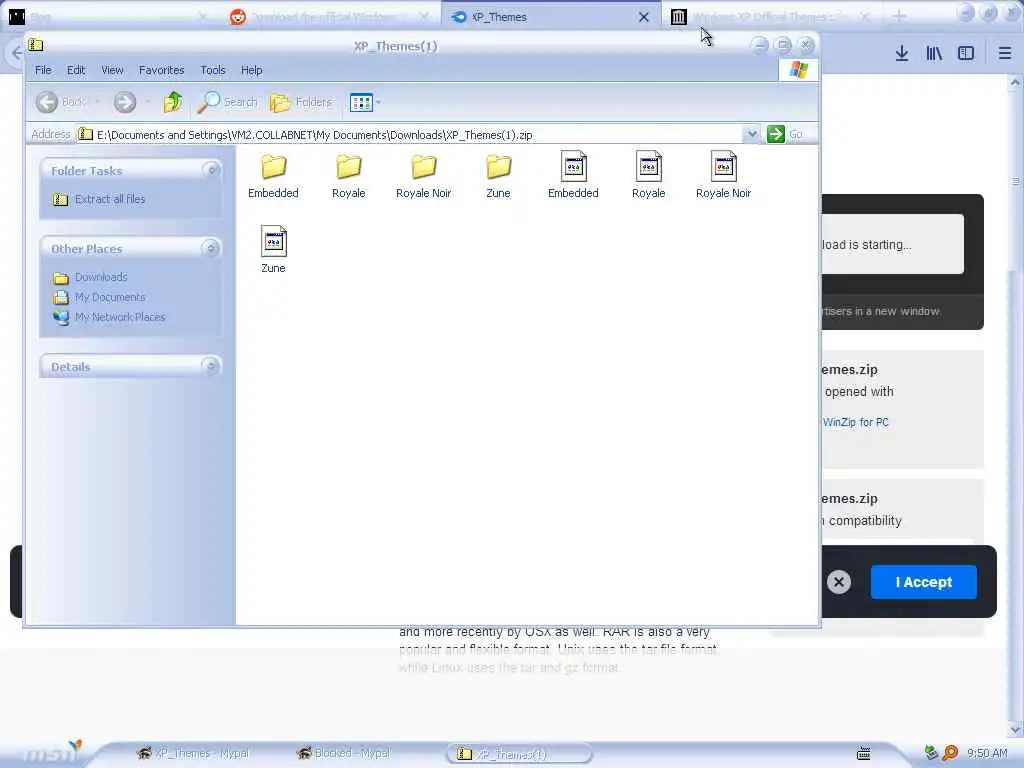Switch to Blocked - Mypal taskbar button
This screenshot has width=1024, height=768.
click(344, 753)
